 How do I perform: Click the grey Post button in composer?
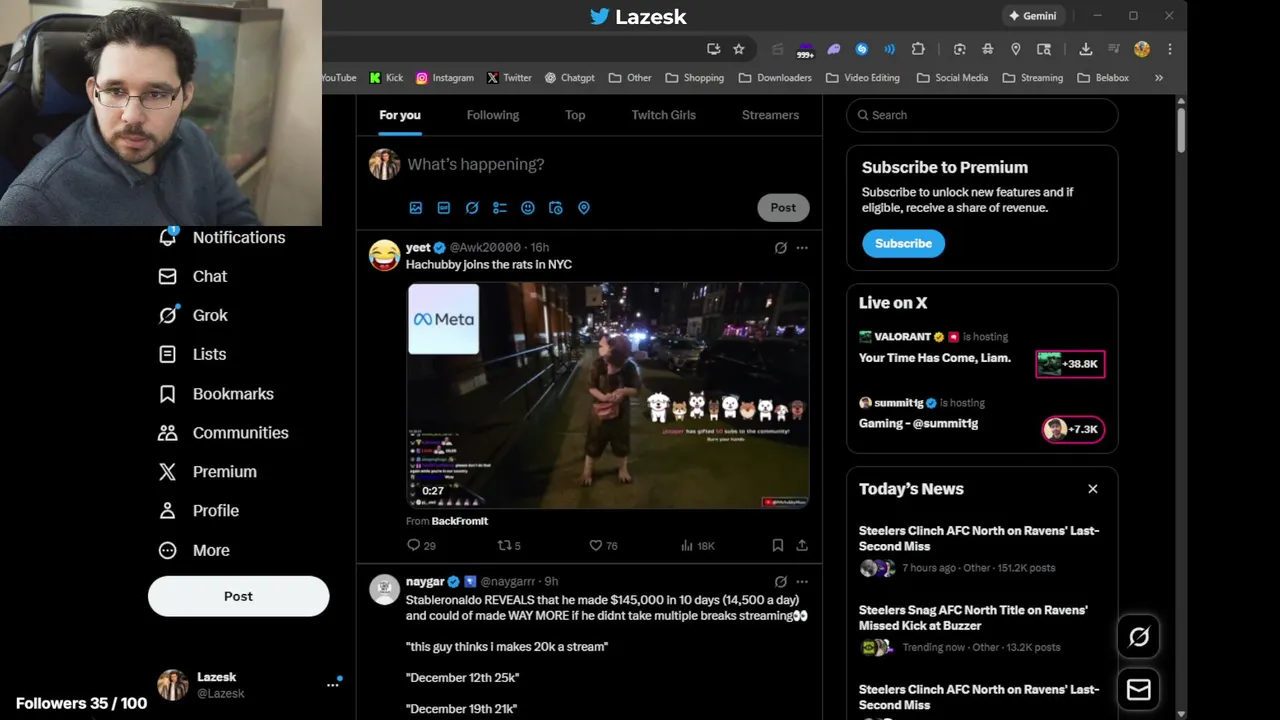click(783, 207)
